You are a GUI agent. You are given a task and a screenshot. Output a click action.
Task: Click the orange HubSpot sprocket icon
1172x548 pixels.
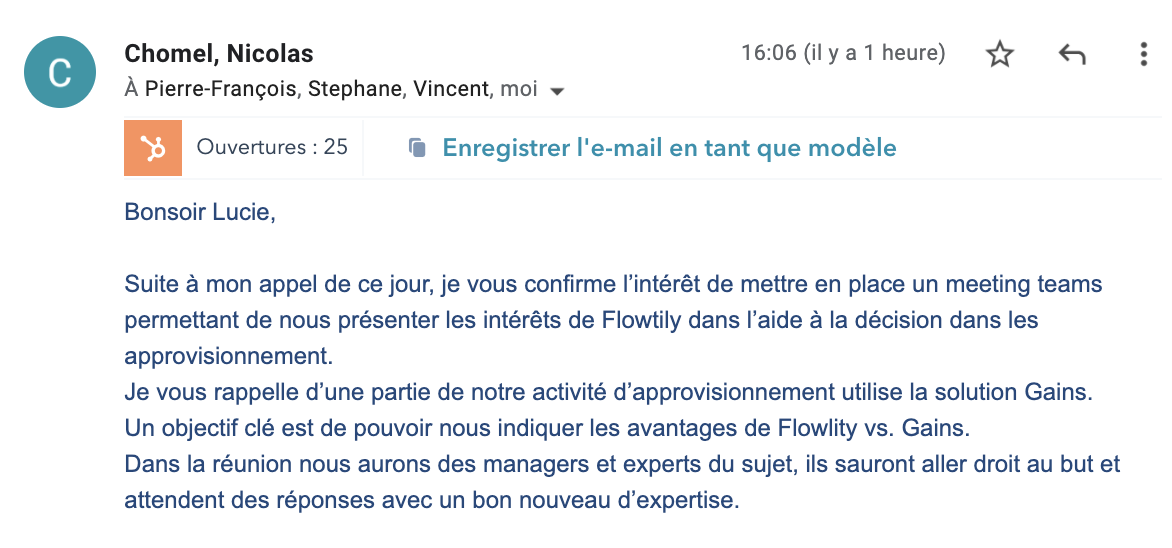click(x=153, y=148)
